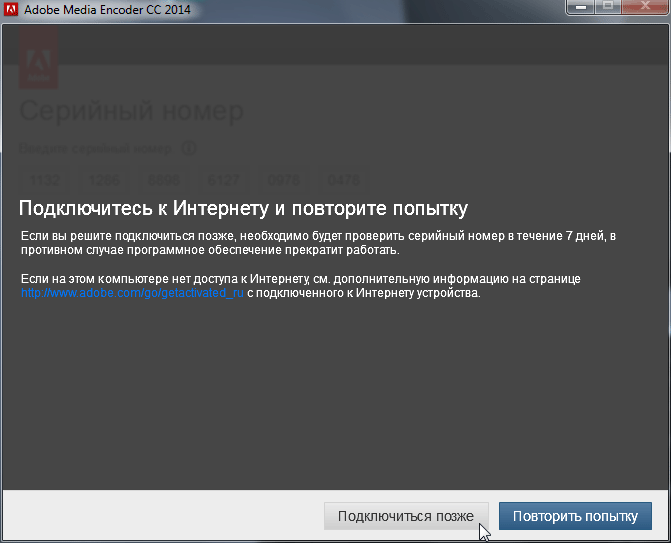Minimize the Adobe Media Encoder window
The width and height of the screenshot is (671, 543).
coord(580,7)
